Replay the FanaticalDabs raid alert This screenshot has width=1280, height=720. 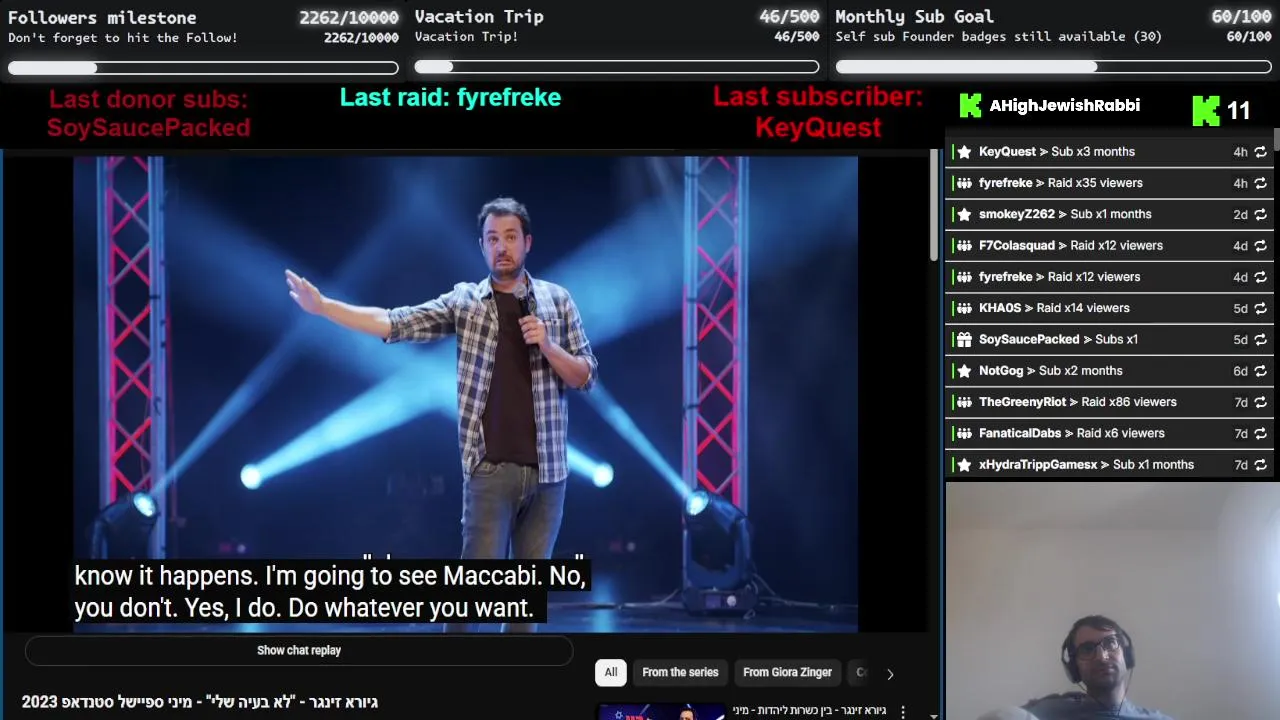(x=1260, y=433)
